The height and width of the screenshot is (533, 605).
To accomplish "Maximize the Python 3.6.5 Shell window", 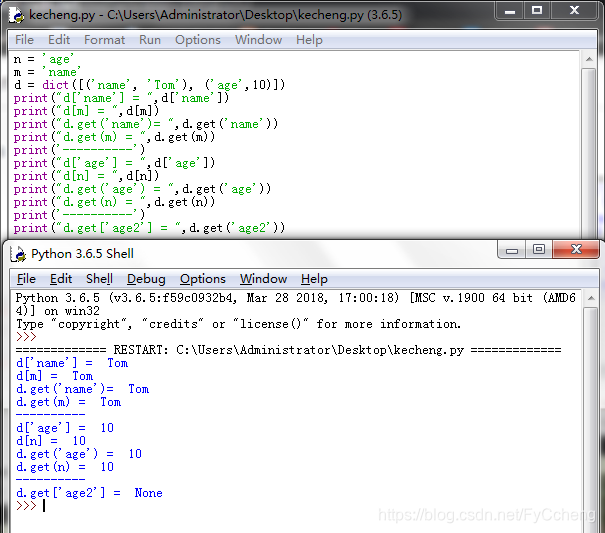I will (539, 250).
